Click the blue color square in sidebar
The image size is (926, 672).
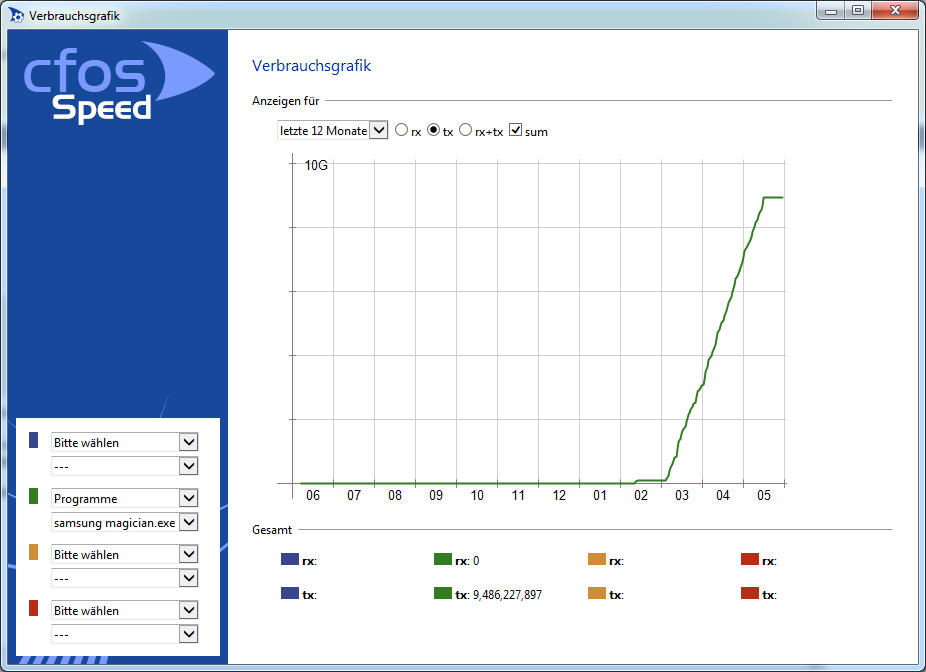34,440
